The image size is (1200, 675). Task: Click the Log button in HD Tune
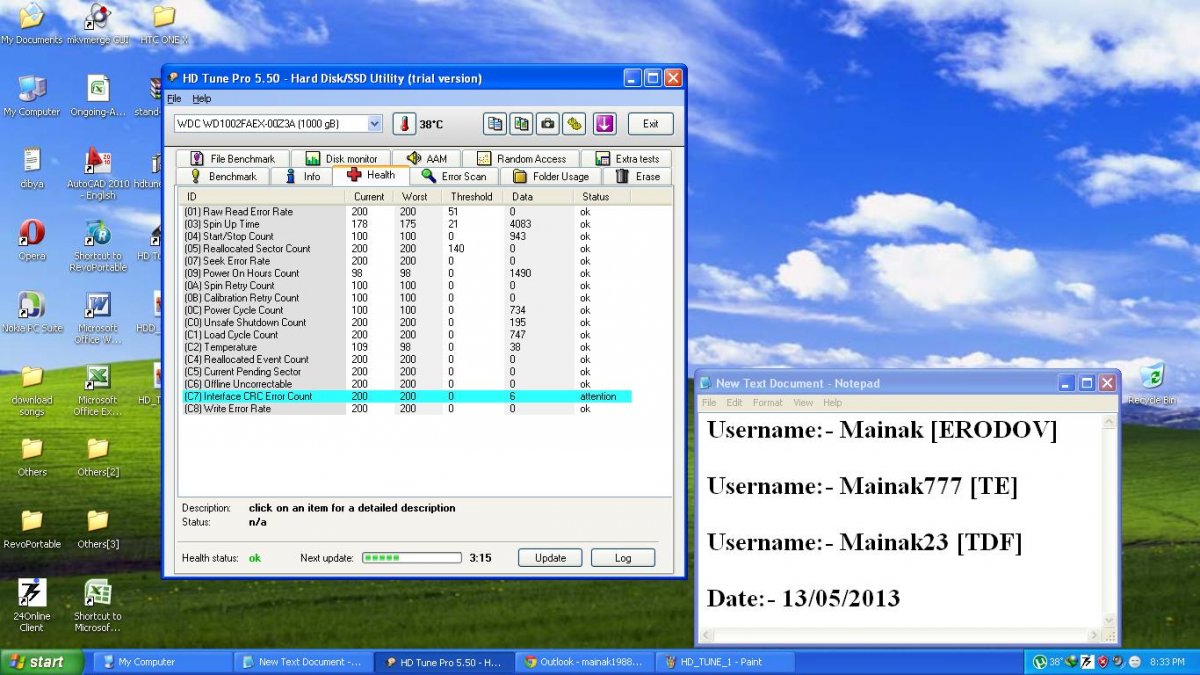[x=623, y=558]
